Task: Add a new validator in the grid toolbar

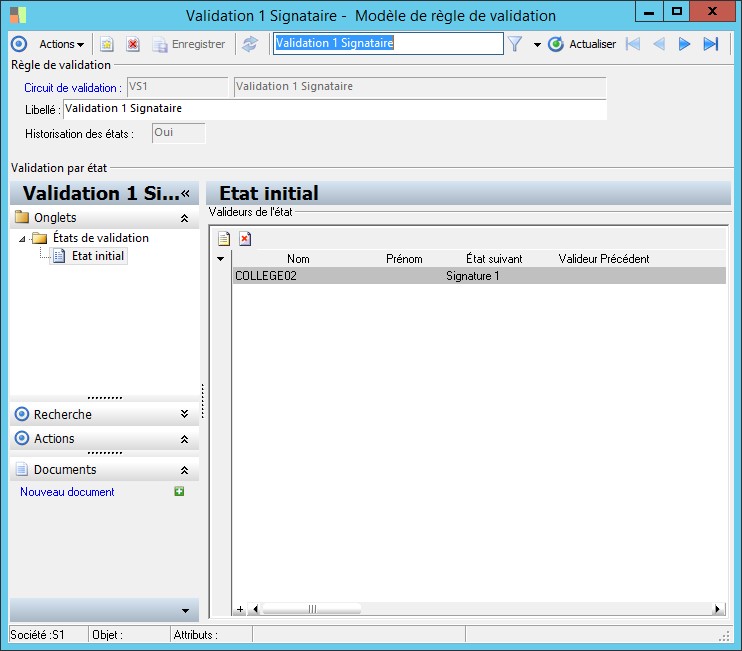Action: [224, 238]
